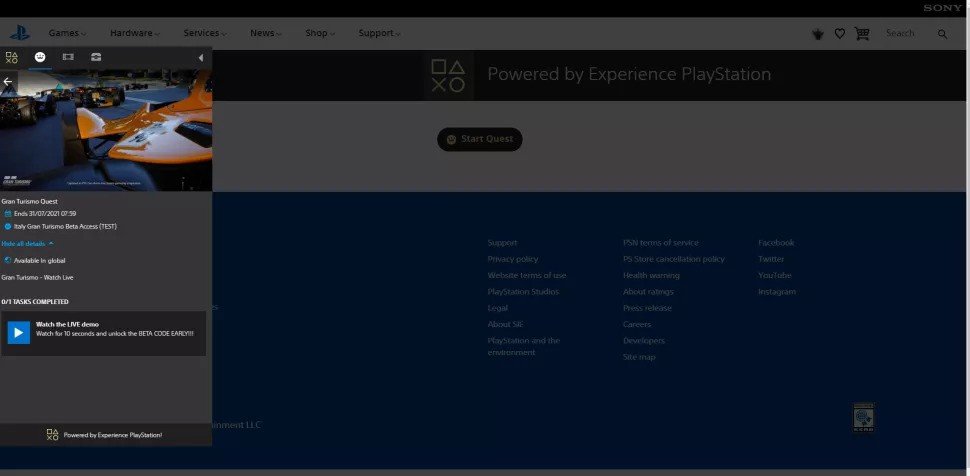Click the Available in global text

[x=40, y=261]
